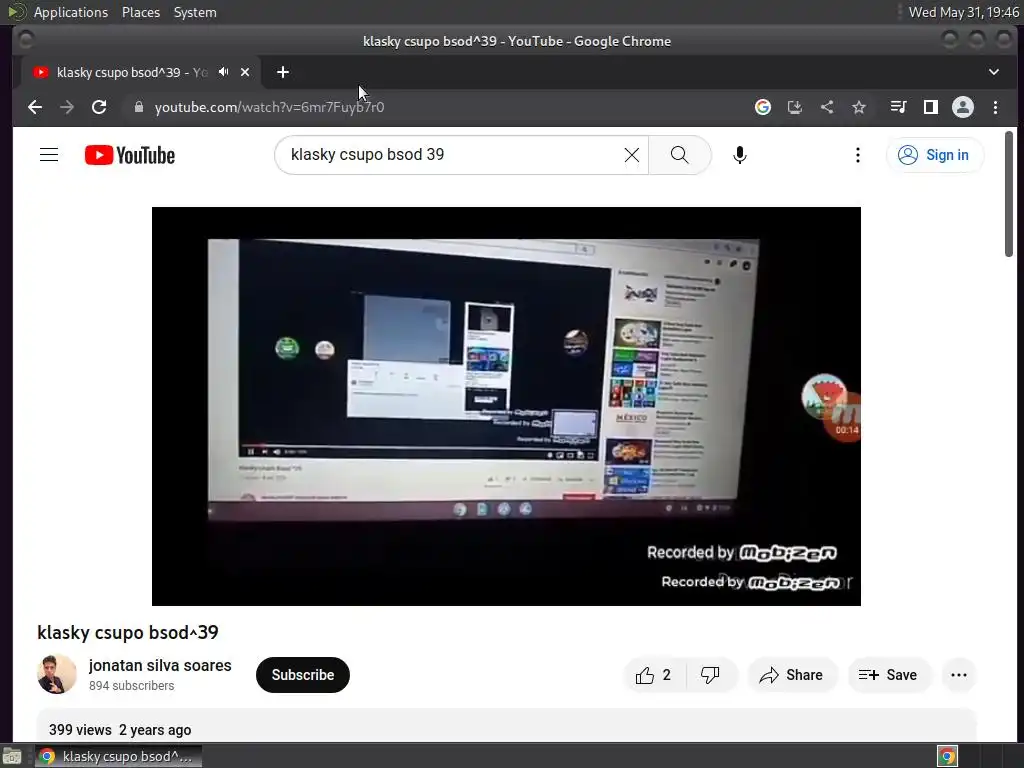Save the video to a playlist
Screen dimensions: 1024x768
pos(888,675)
